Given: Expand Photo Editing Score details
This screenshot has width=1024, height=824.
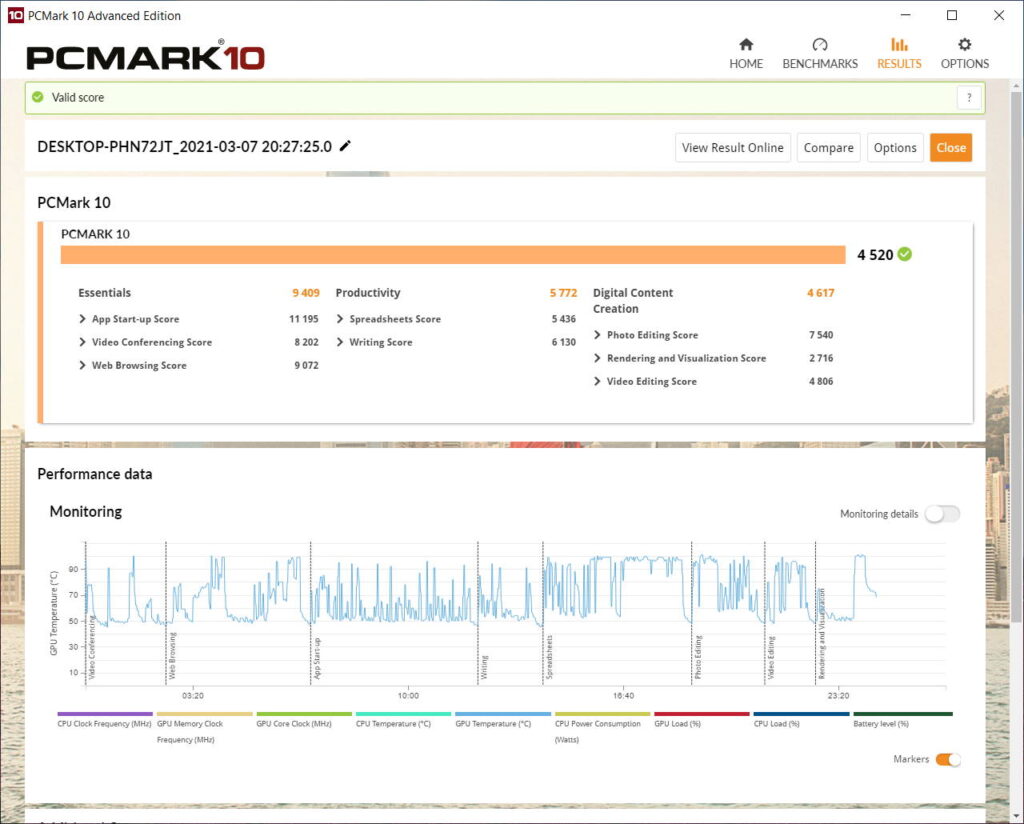Looking at the screenshot, I should tap(597, 335).
